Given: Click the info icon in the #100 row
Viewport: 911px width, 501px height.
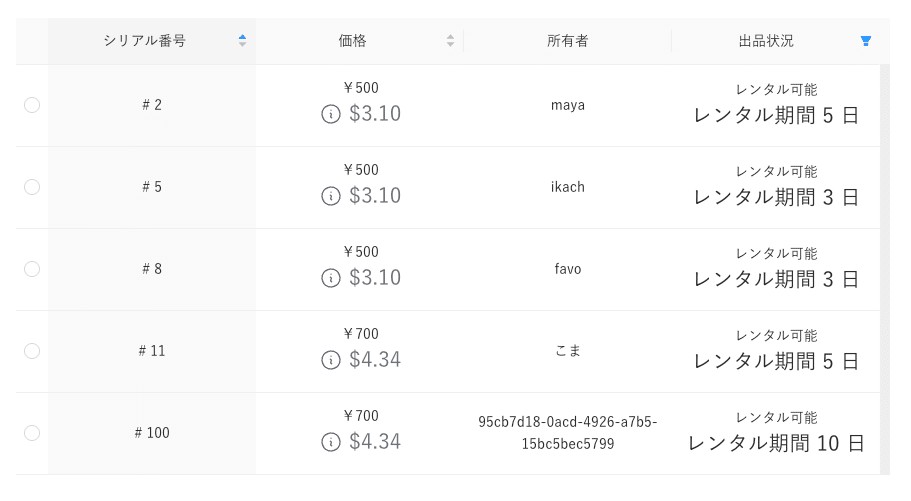Looking at the screenshot, I should 331,442.
